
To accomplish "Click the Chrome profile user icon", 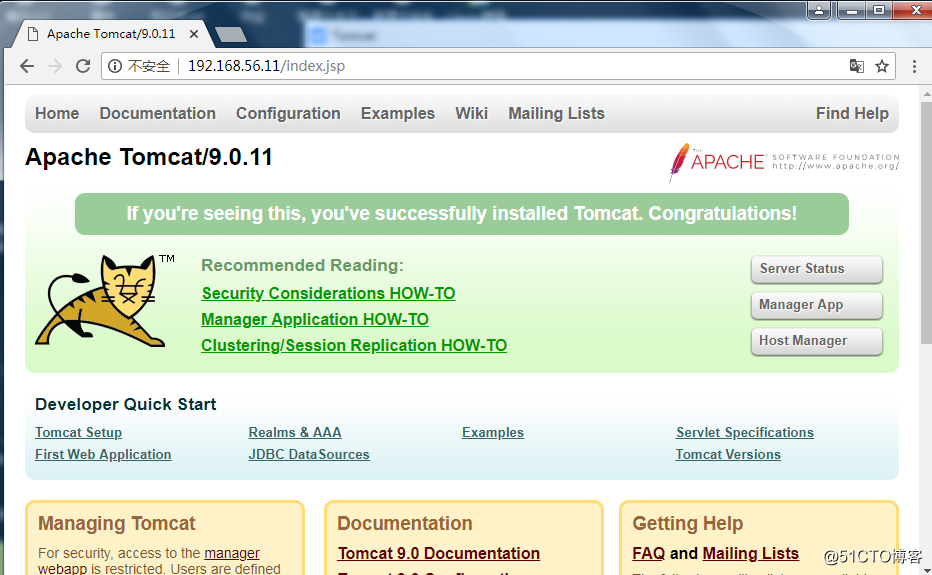I will point(818,9).
